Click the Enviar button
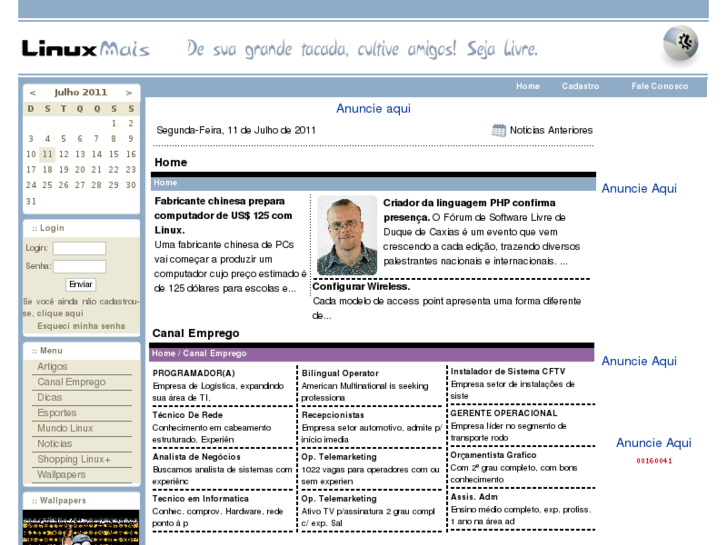The image size is (727, 545). (81, 284)
